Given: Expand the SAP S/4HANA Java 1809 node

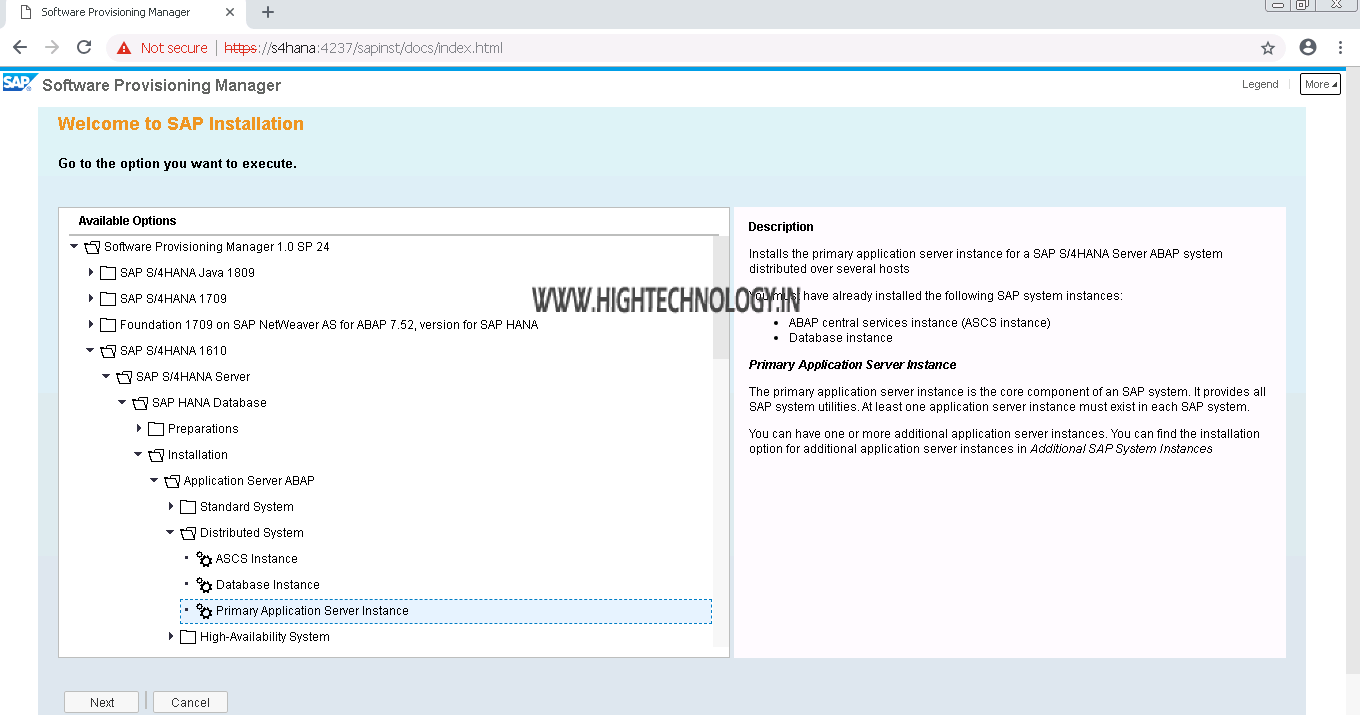Looking at the screenshot, I should point(91,273).
